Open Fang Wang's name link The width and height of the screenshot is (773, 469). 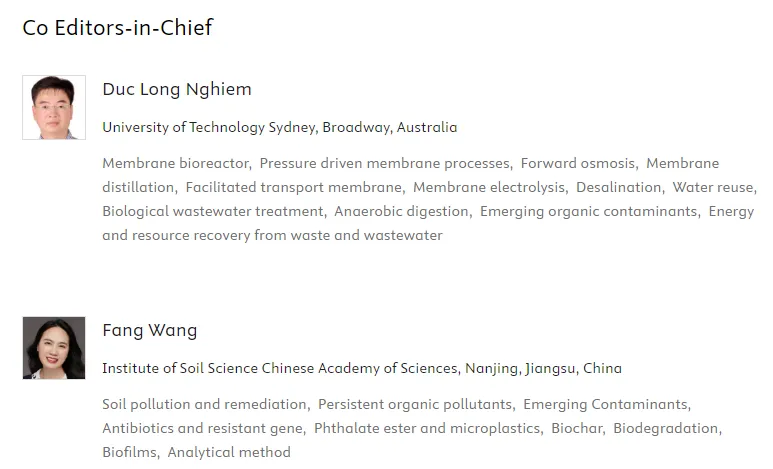tap(150, 330)
